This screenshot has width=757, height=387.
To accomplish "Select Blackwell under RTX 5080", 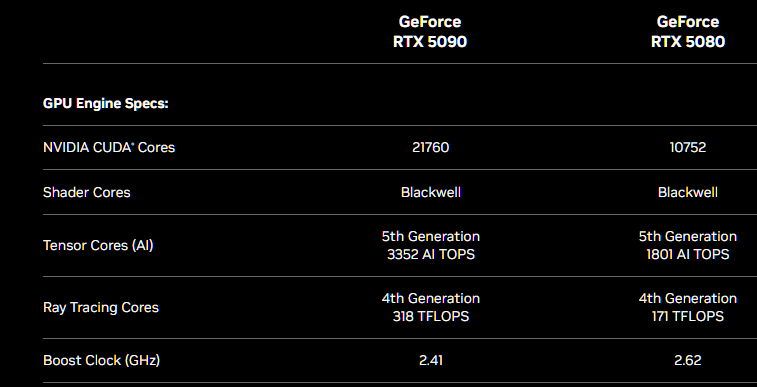I will coord(688,192).
